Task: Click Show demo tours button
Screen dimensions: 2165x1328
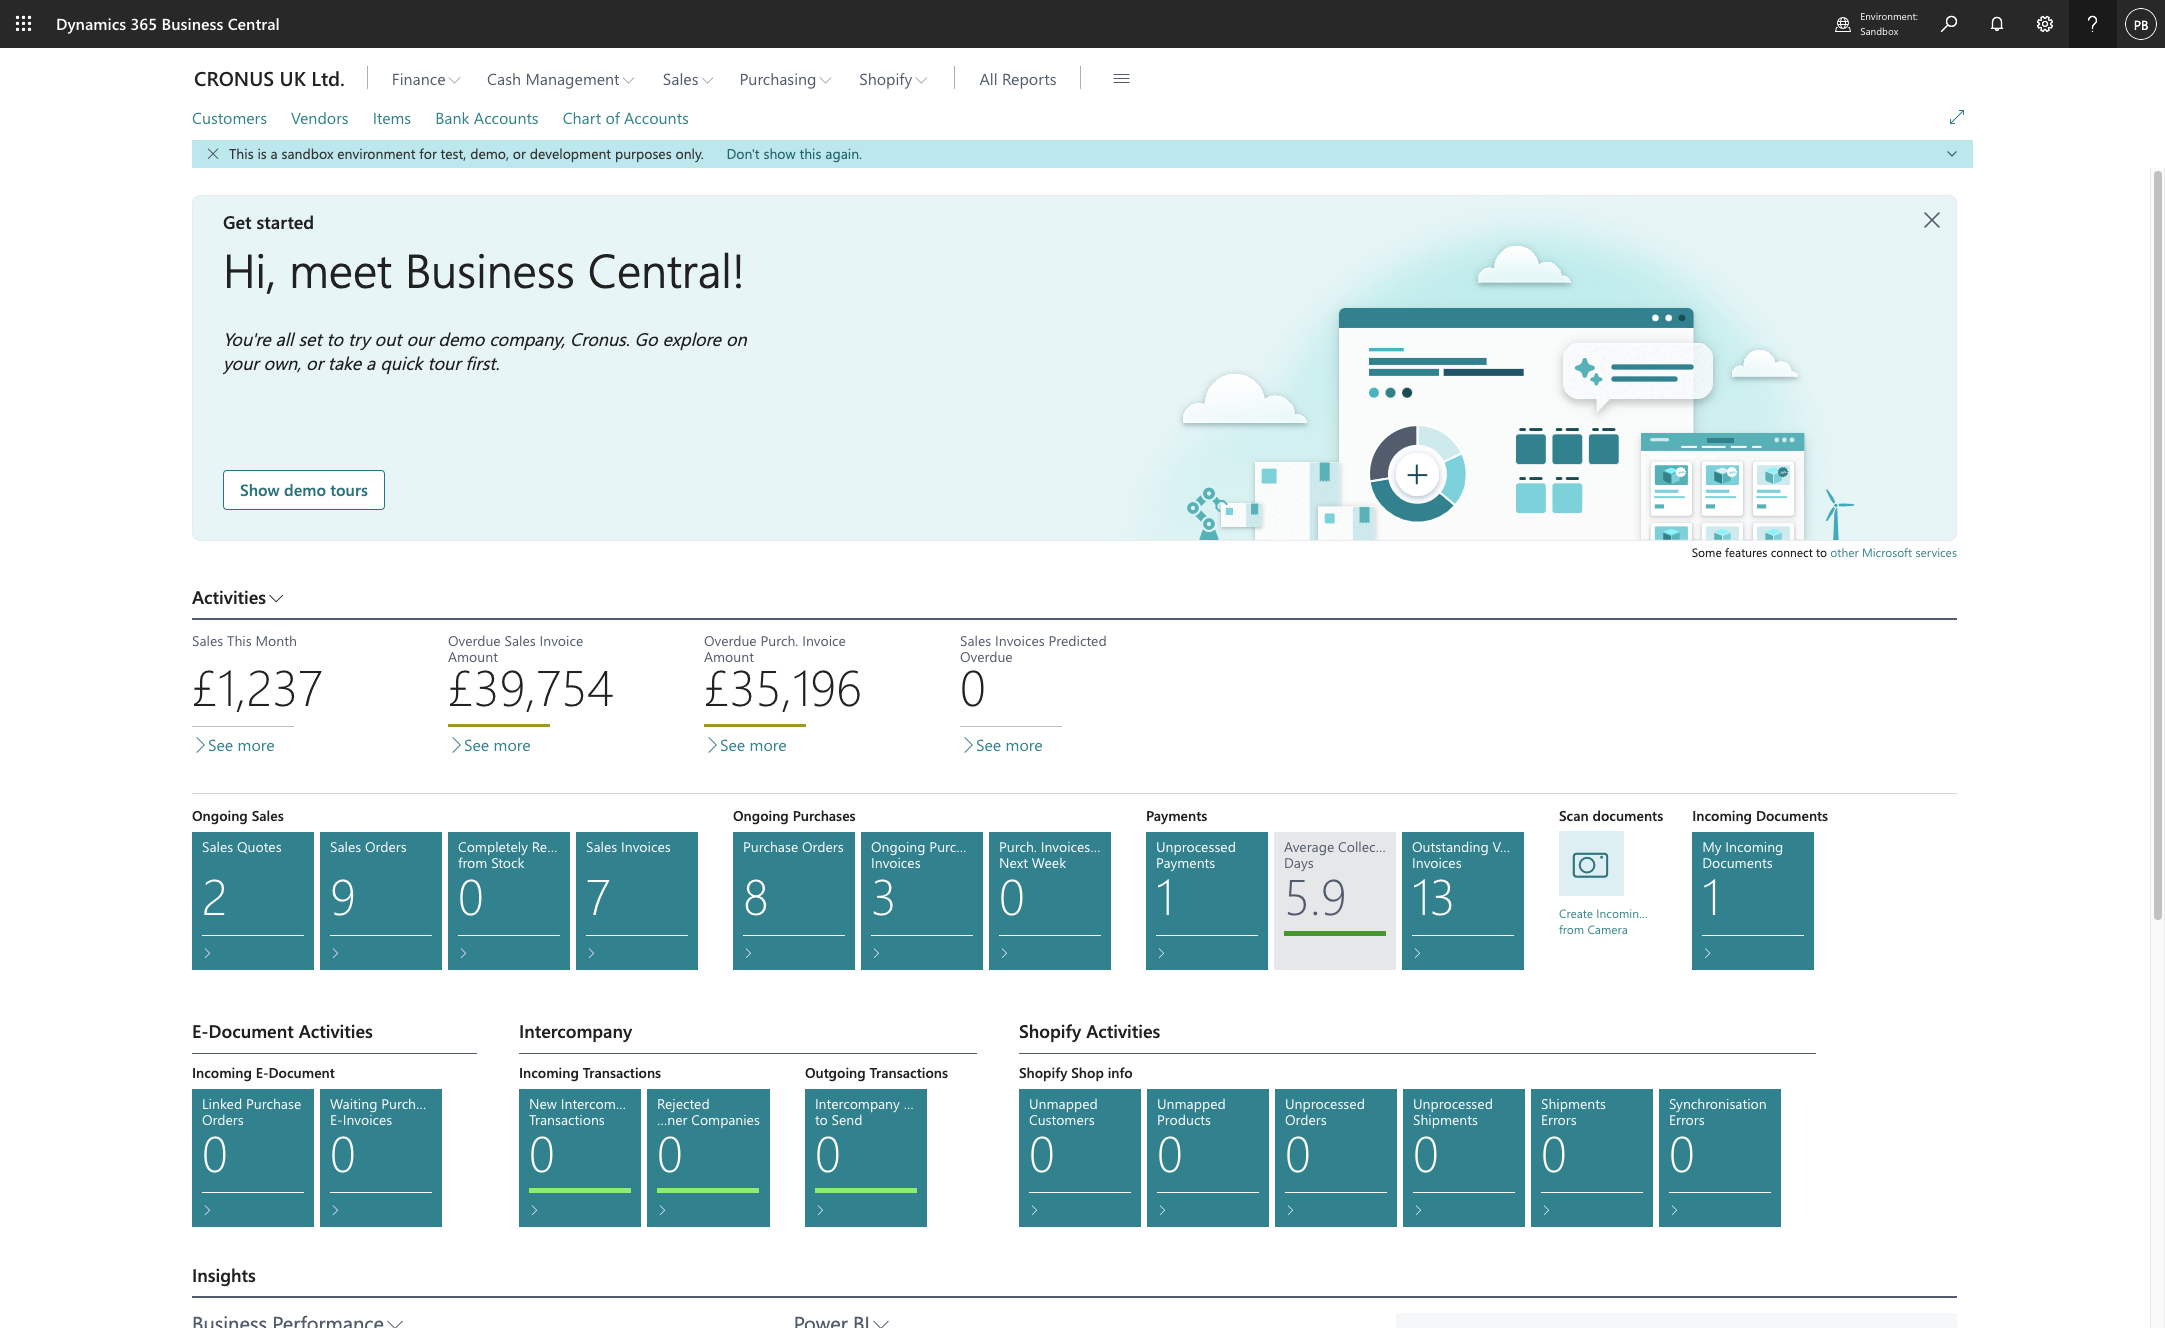Action: coord(304,490)
